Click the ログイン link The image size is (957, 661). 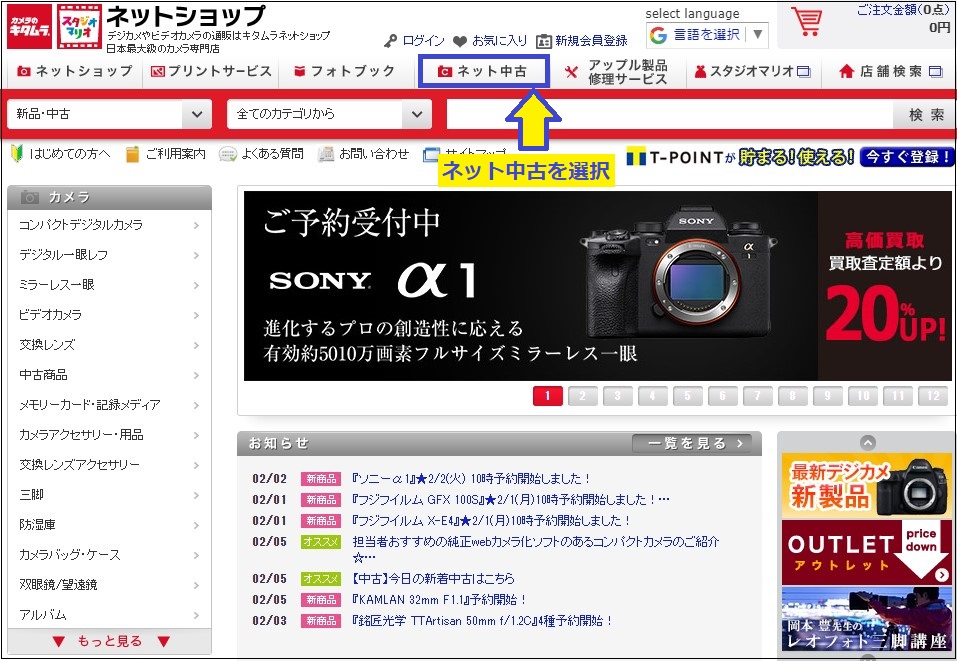pos(424,41)
